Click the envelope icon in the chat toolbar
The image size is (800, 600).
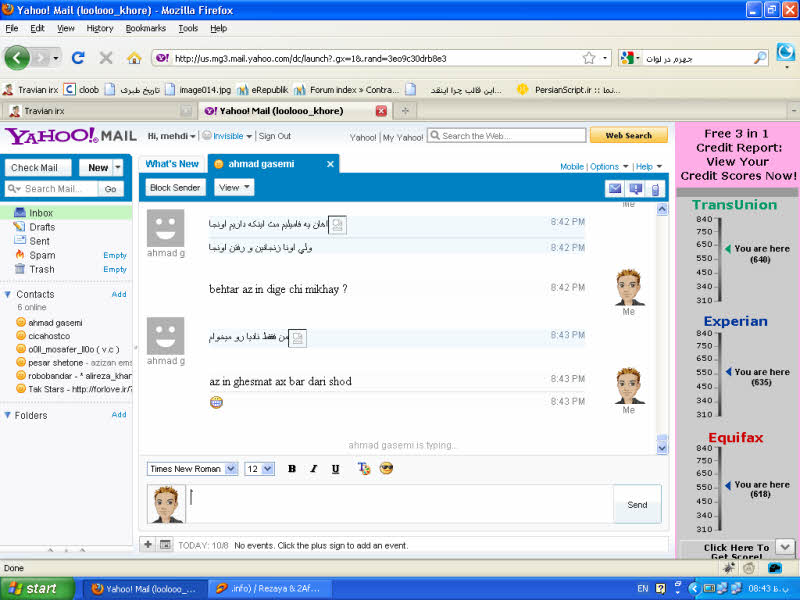pyautogui.click(x=615, y=189)
